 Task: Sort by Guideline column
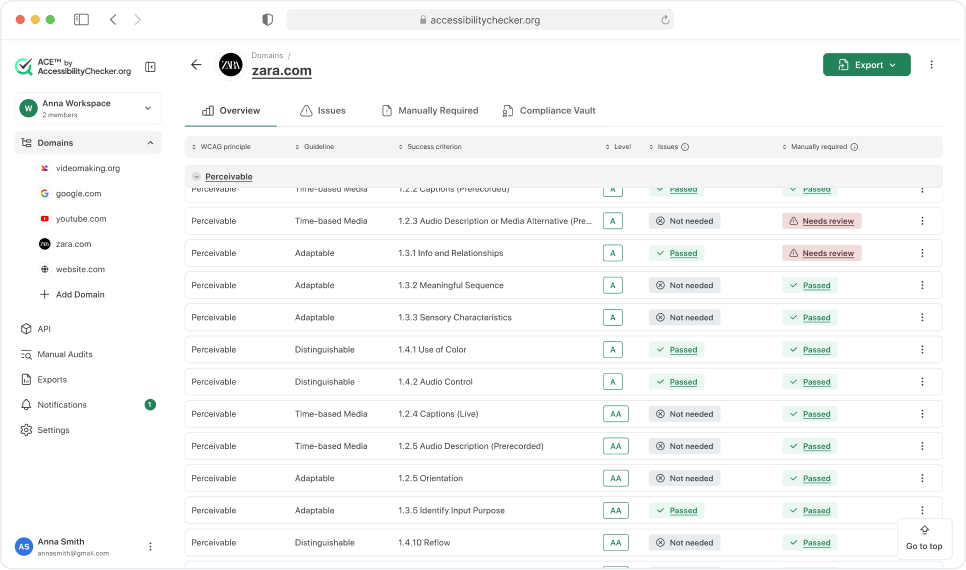pyautogui.click(x=314, y=147)
